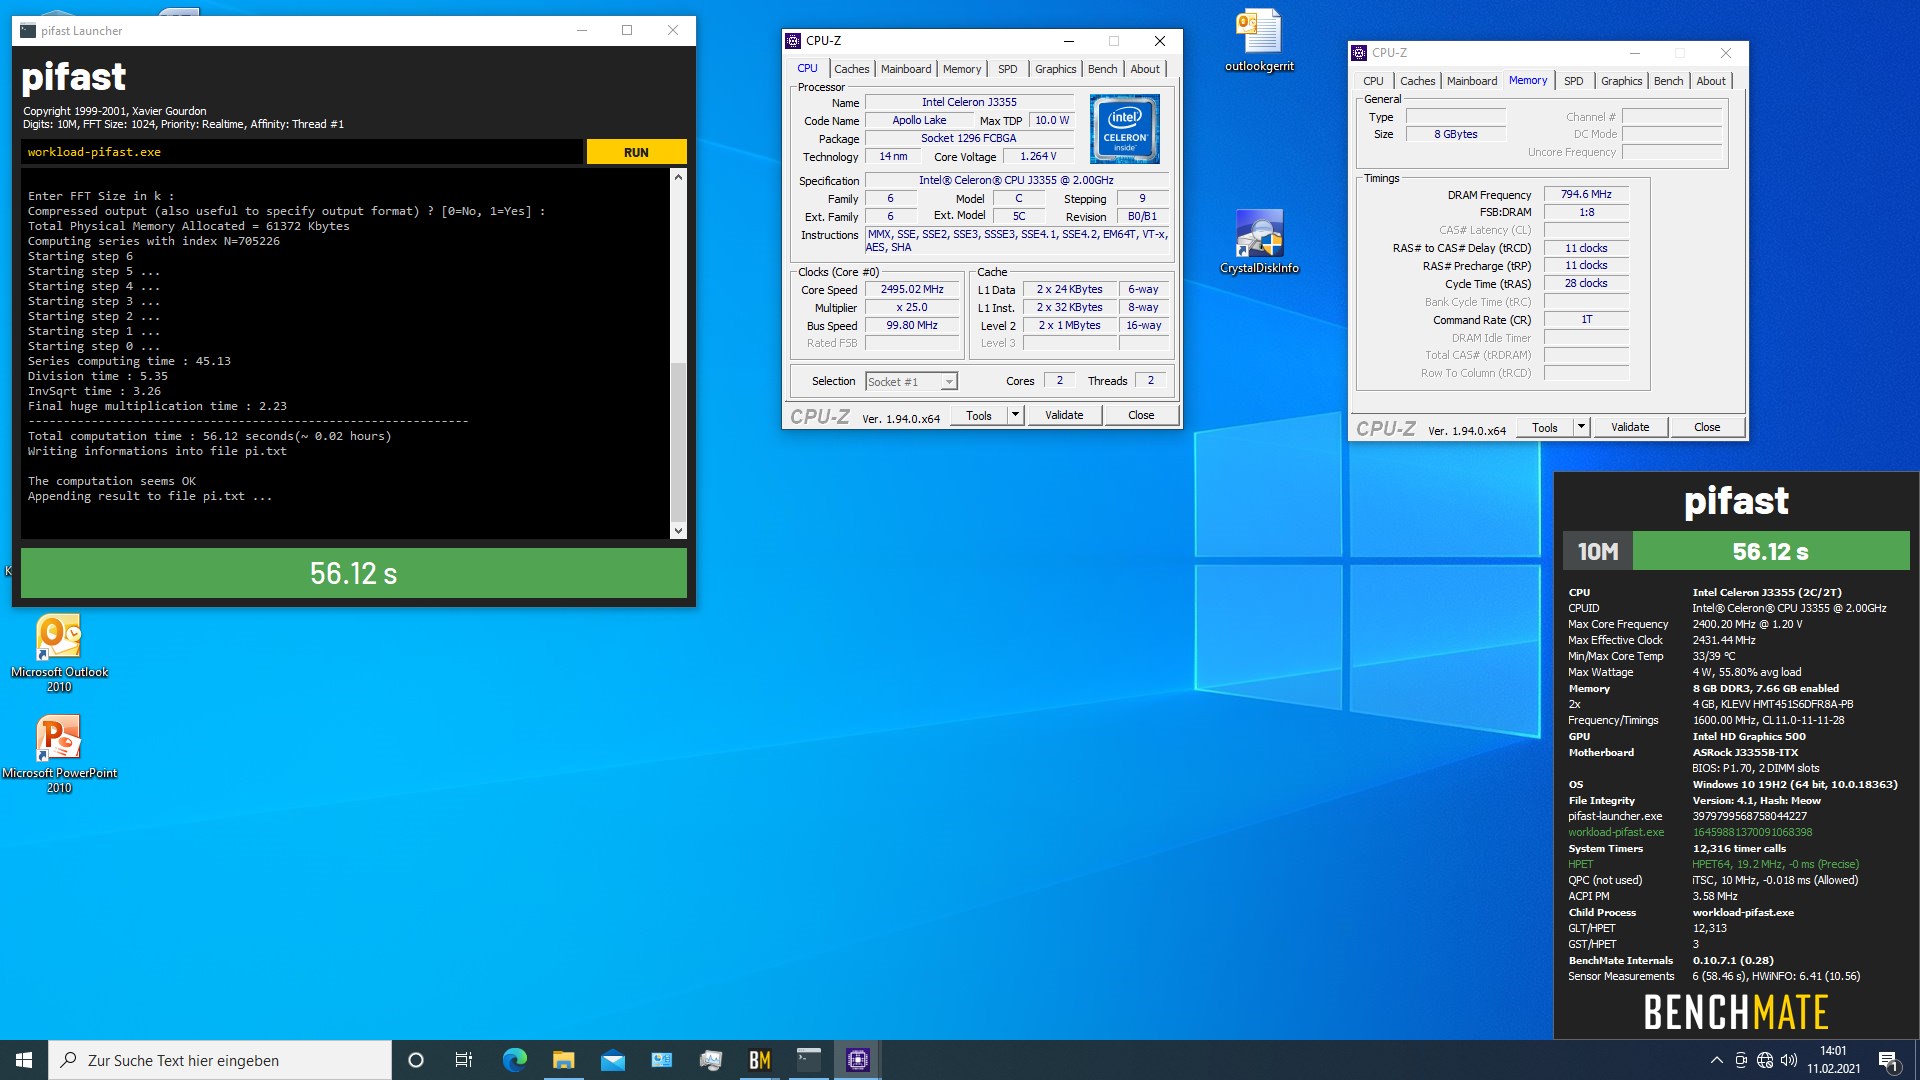The image size is (1920, 1080).
Task: Open Microsoft Outlook 2010 desktop icon
Action: point(59,652)
